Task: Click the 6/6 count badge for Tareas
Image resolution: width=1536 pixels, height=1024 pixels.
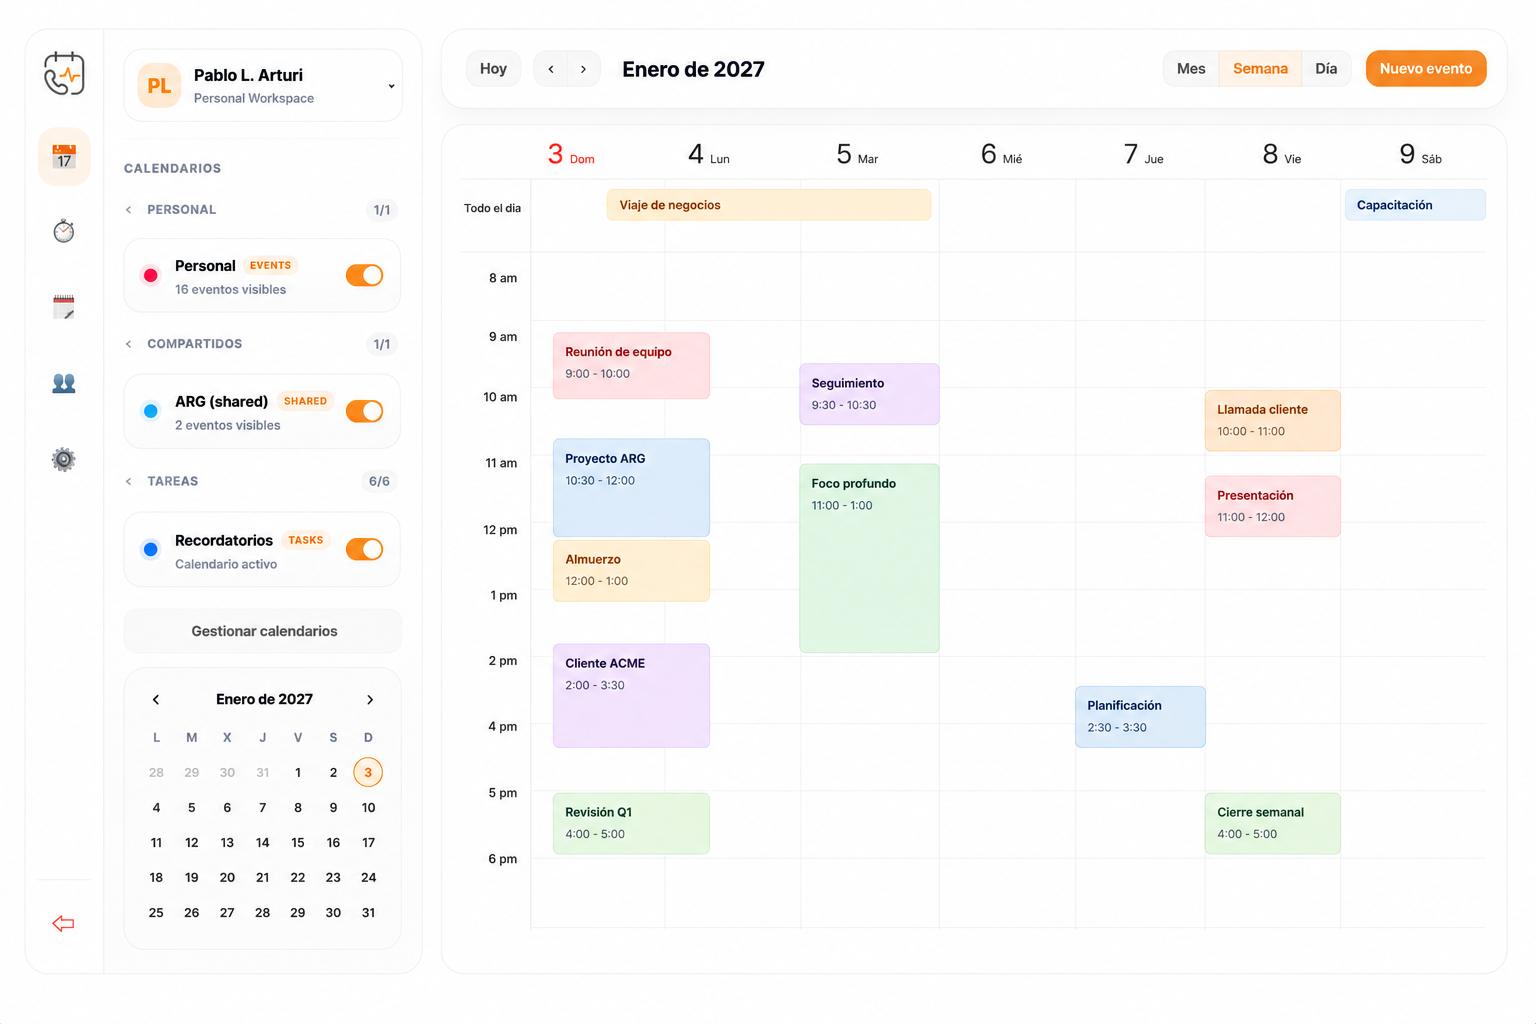Action: 379,482
